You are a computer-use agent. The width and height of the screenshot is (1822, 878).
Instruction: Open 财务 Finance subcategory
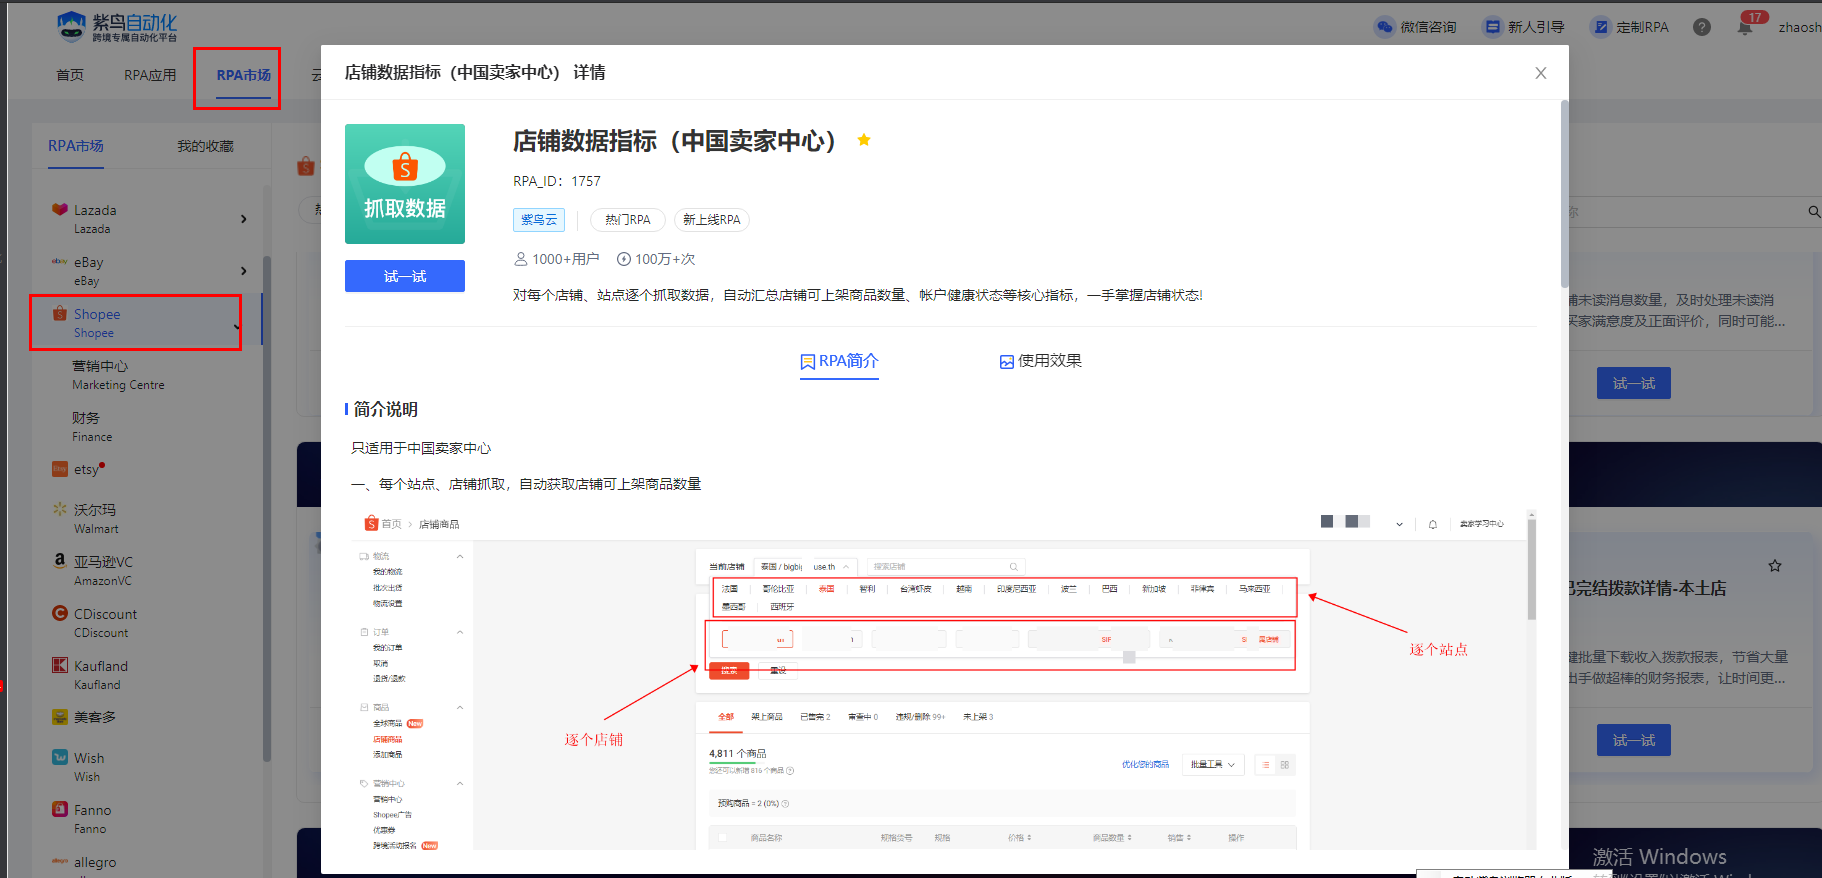[92, 427]
